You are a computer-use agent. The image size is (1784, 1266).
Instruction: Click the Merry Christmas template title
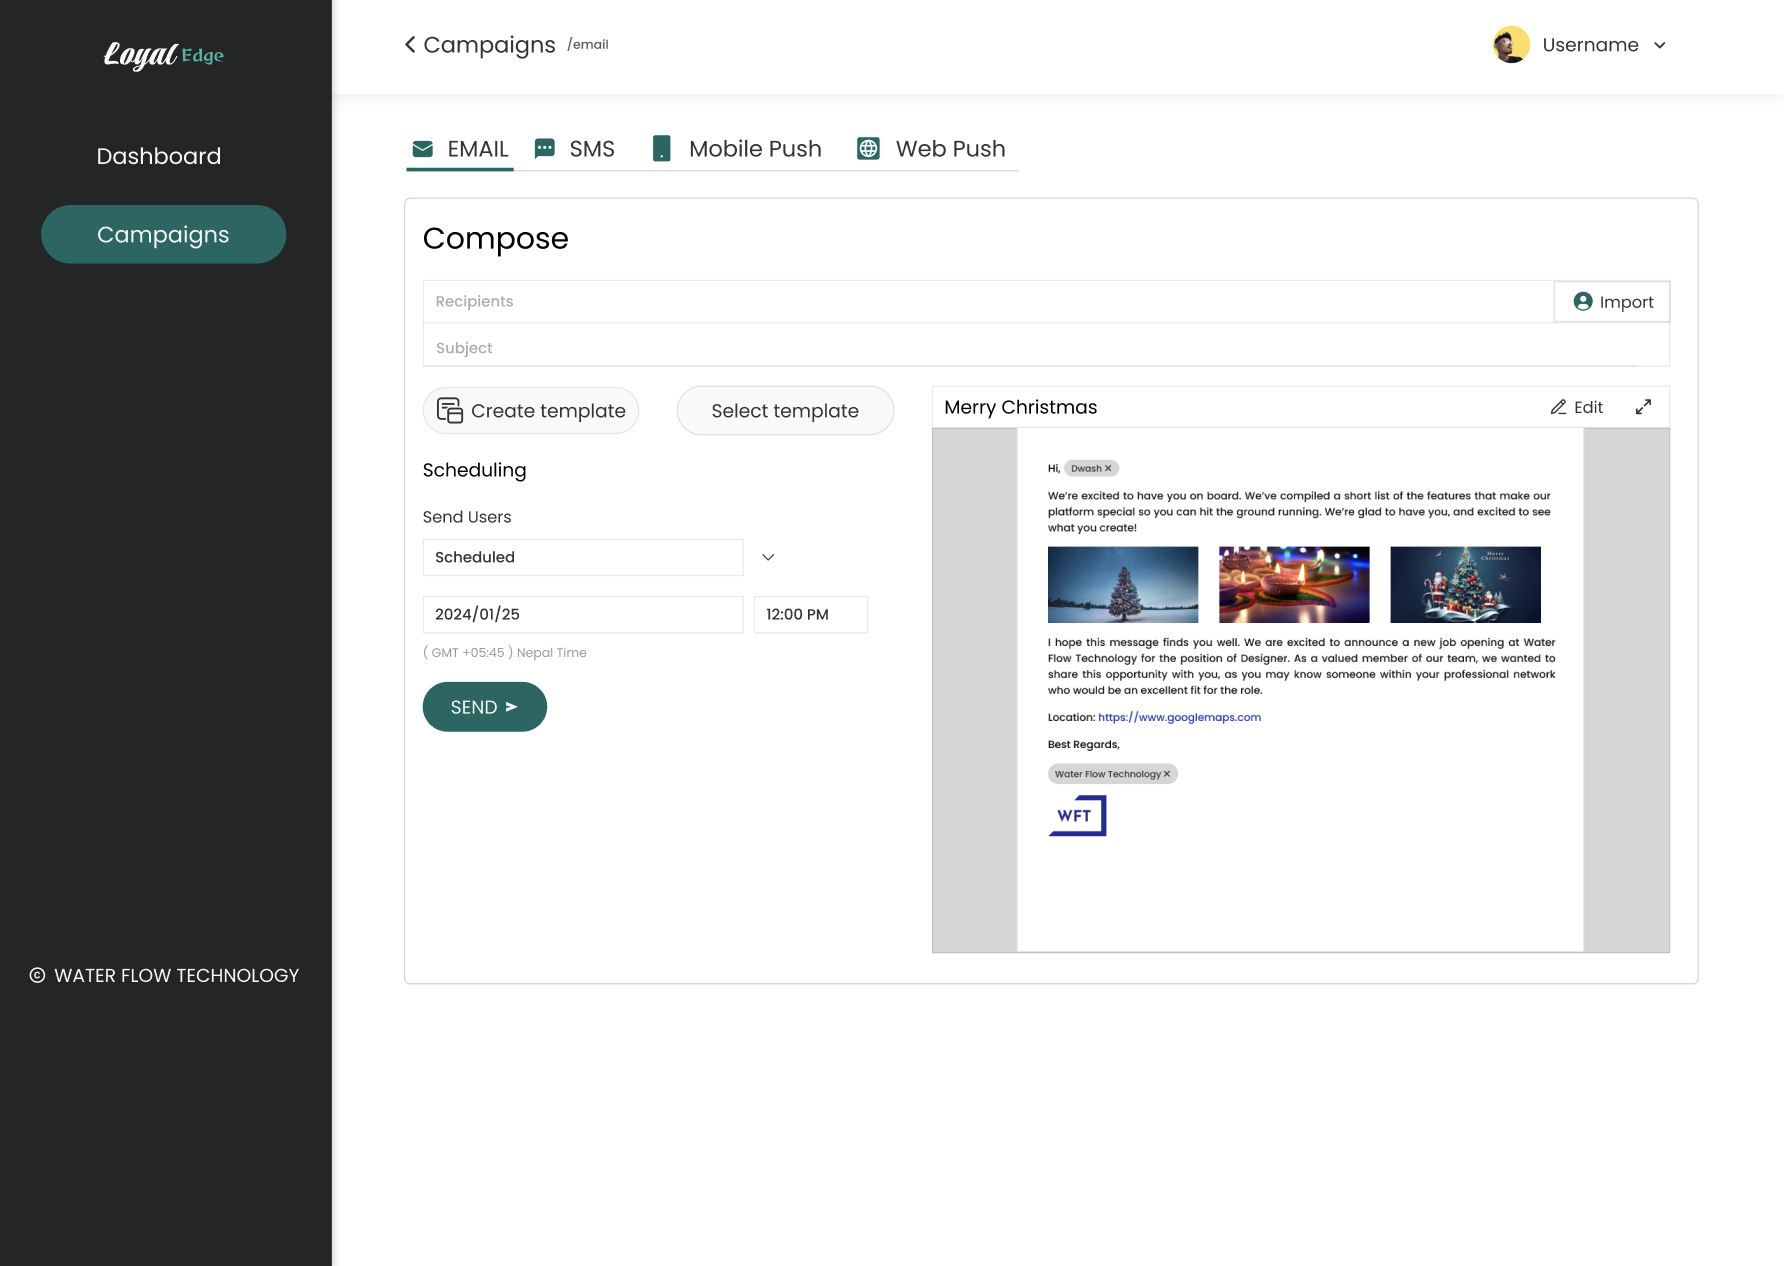pos(1020,407)
